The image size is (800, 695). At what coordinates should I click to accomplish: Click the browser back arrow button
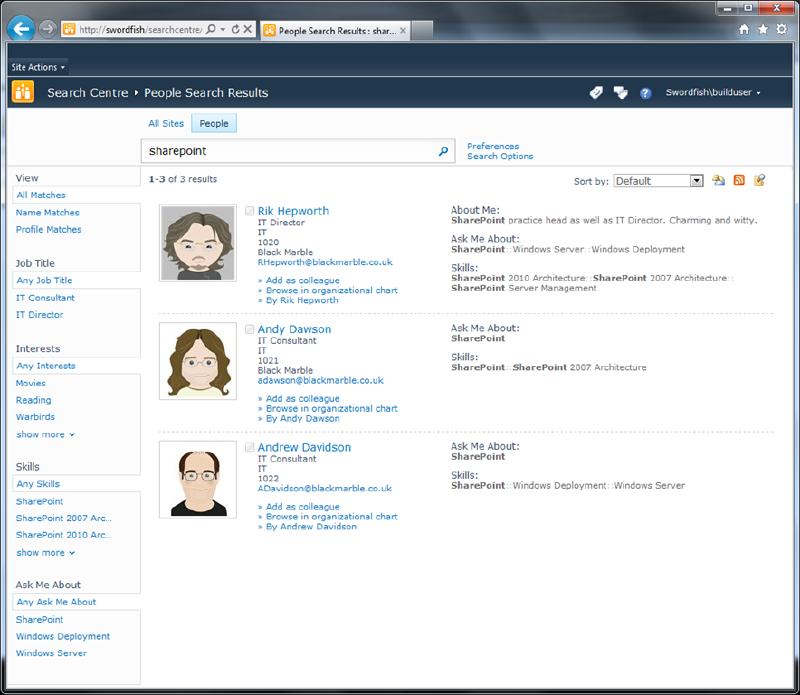(21, 29)
